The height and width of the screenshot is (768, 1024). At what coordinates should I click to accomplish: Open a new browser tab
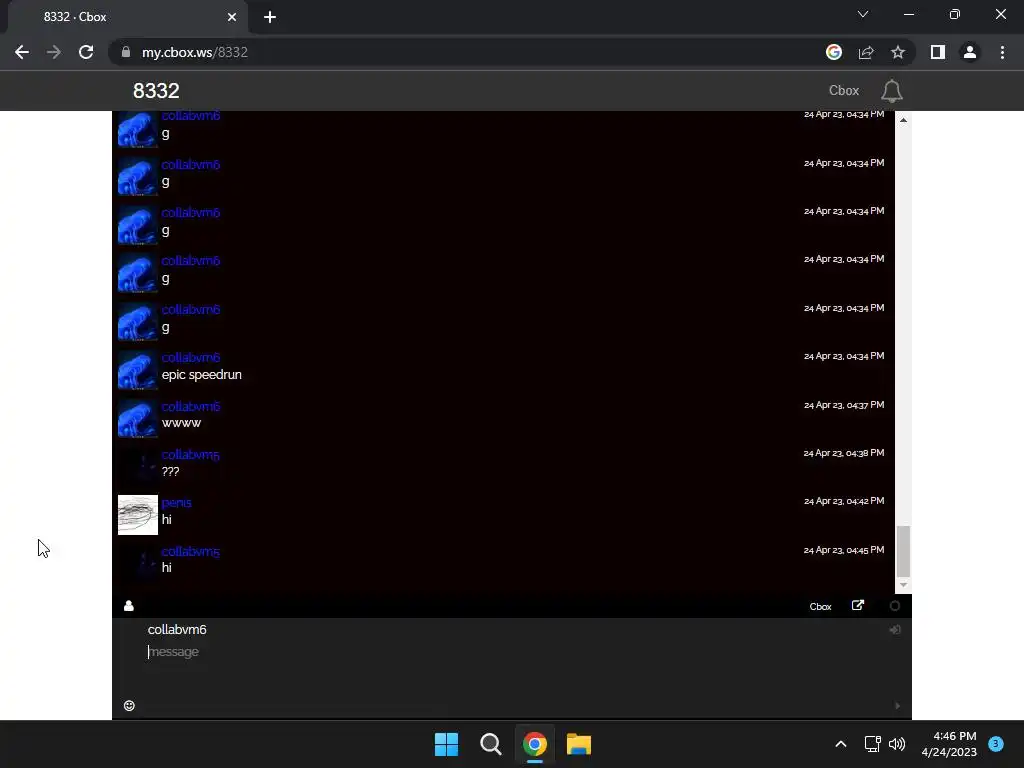point(270,17)
